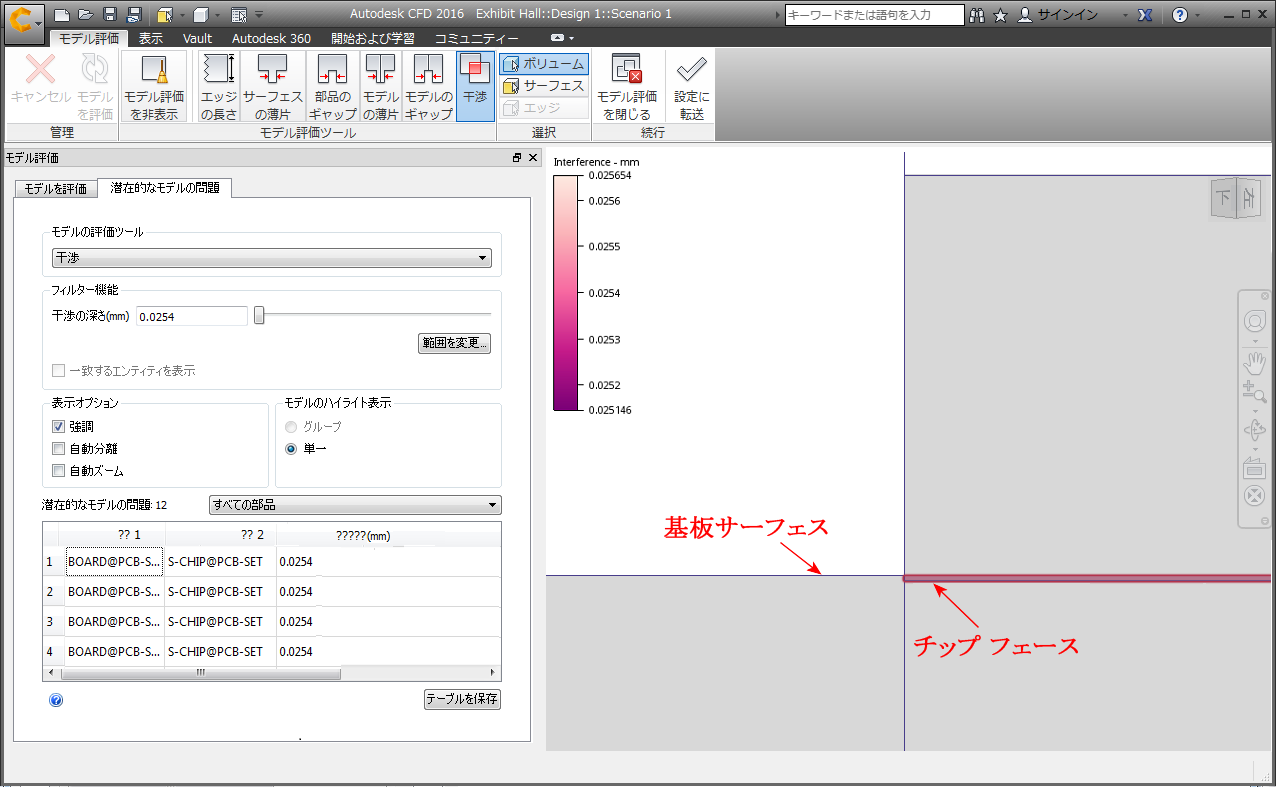The height and width of the screenshot is (787, 1276).
Task: Toggle ボリューム (Volume) selection mode
Action: (x=544, y=64)
